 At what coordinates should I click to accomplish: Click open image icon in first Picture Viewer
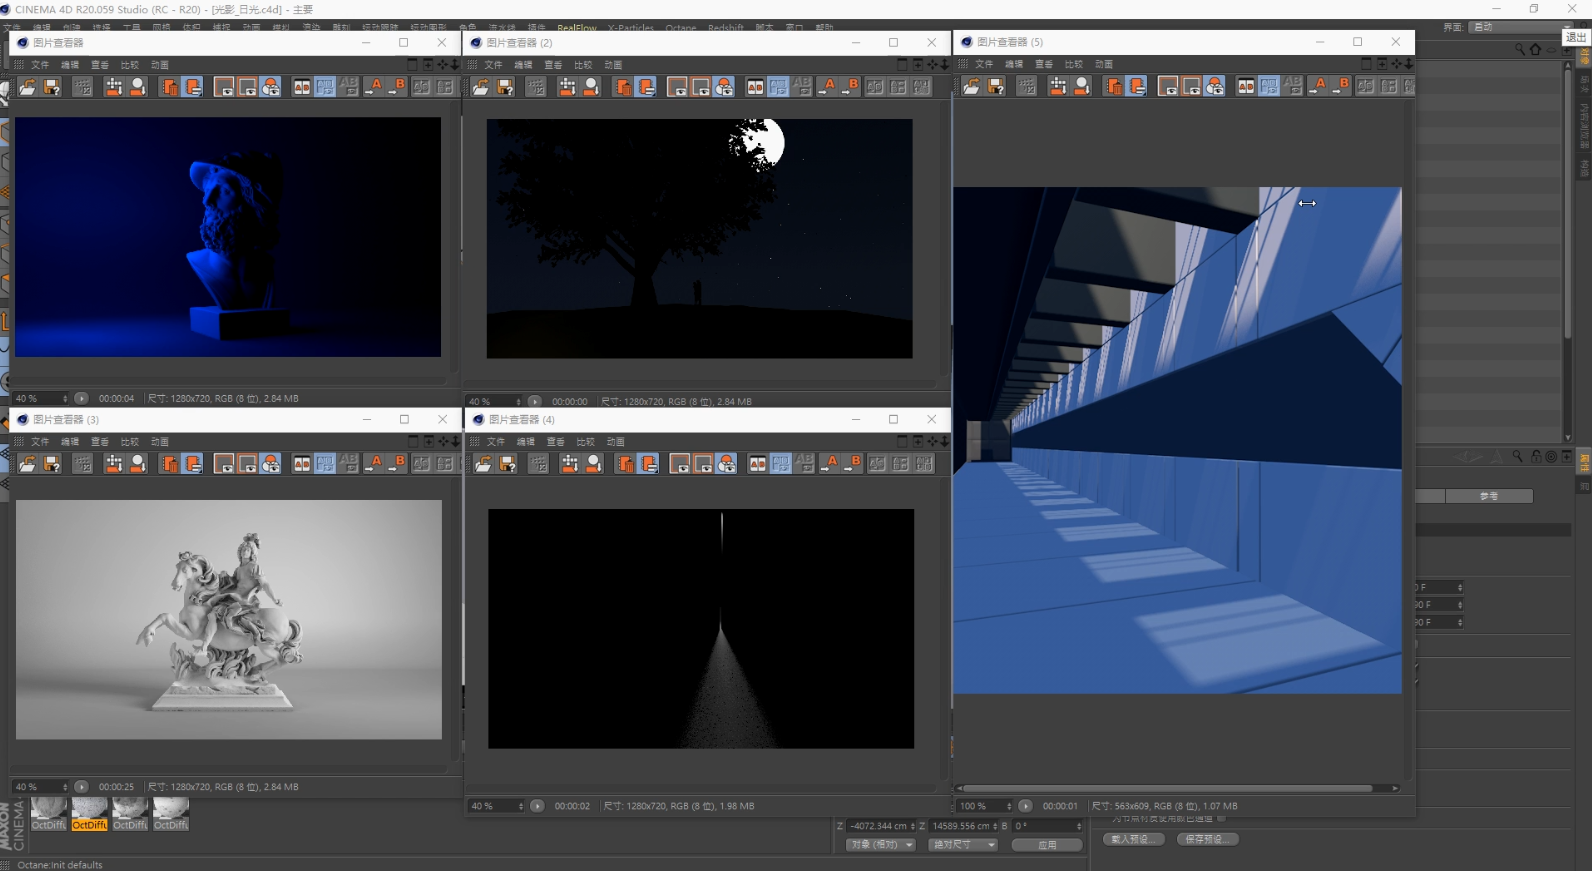click(27, 87)
